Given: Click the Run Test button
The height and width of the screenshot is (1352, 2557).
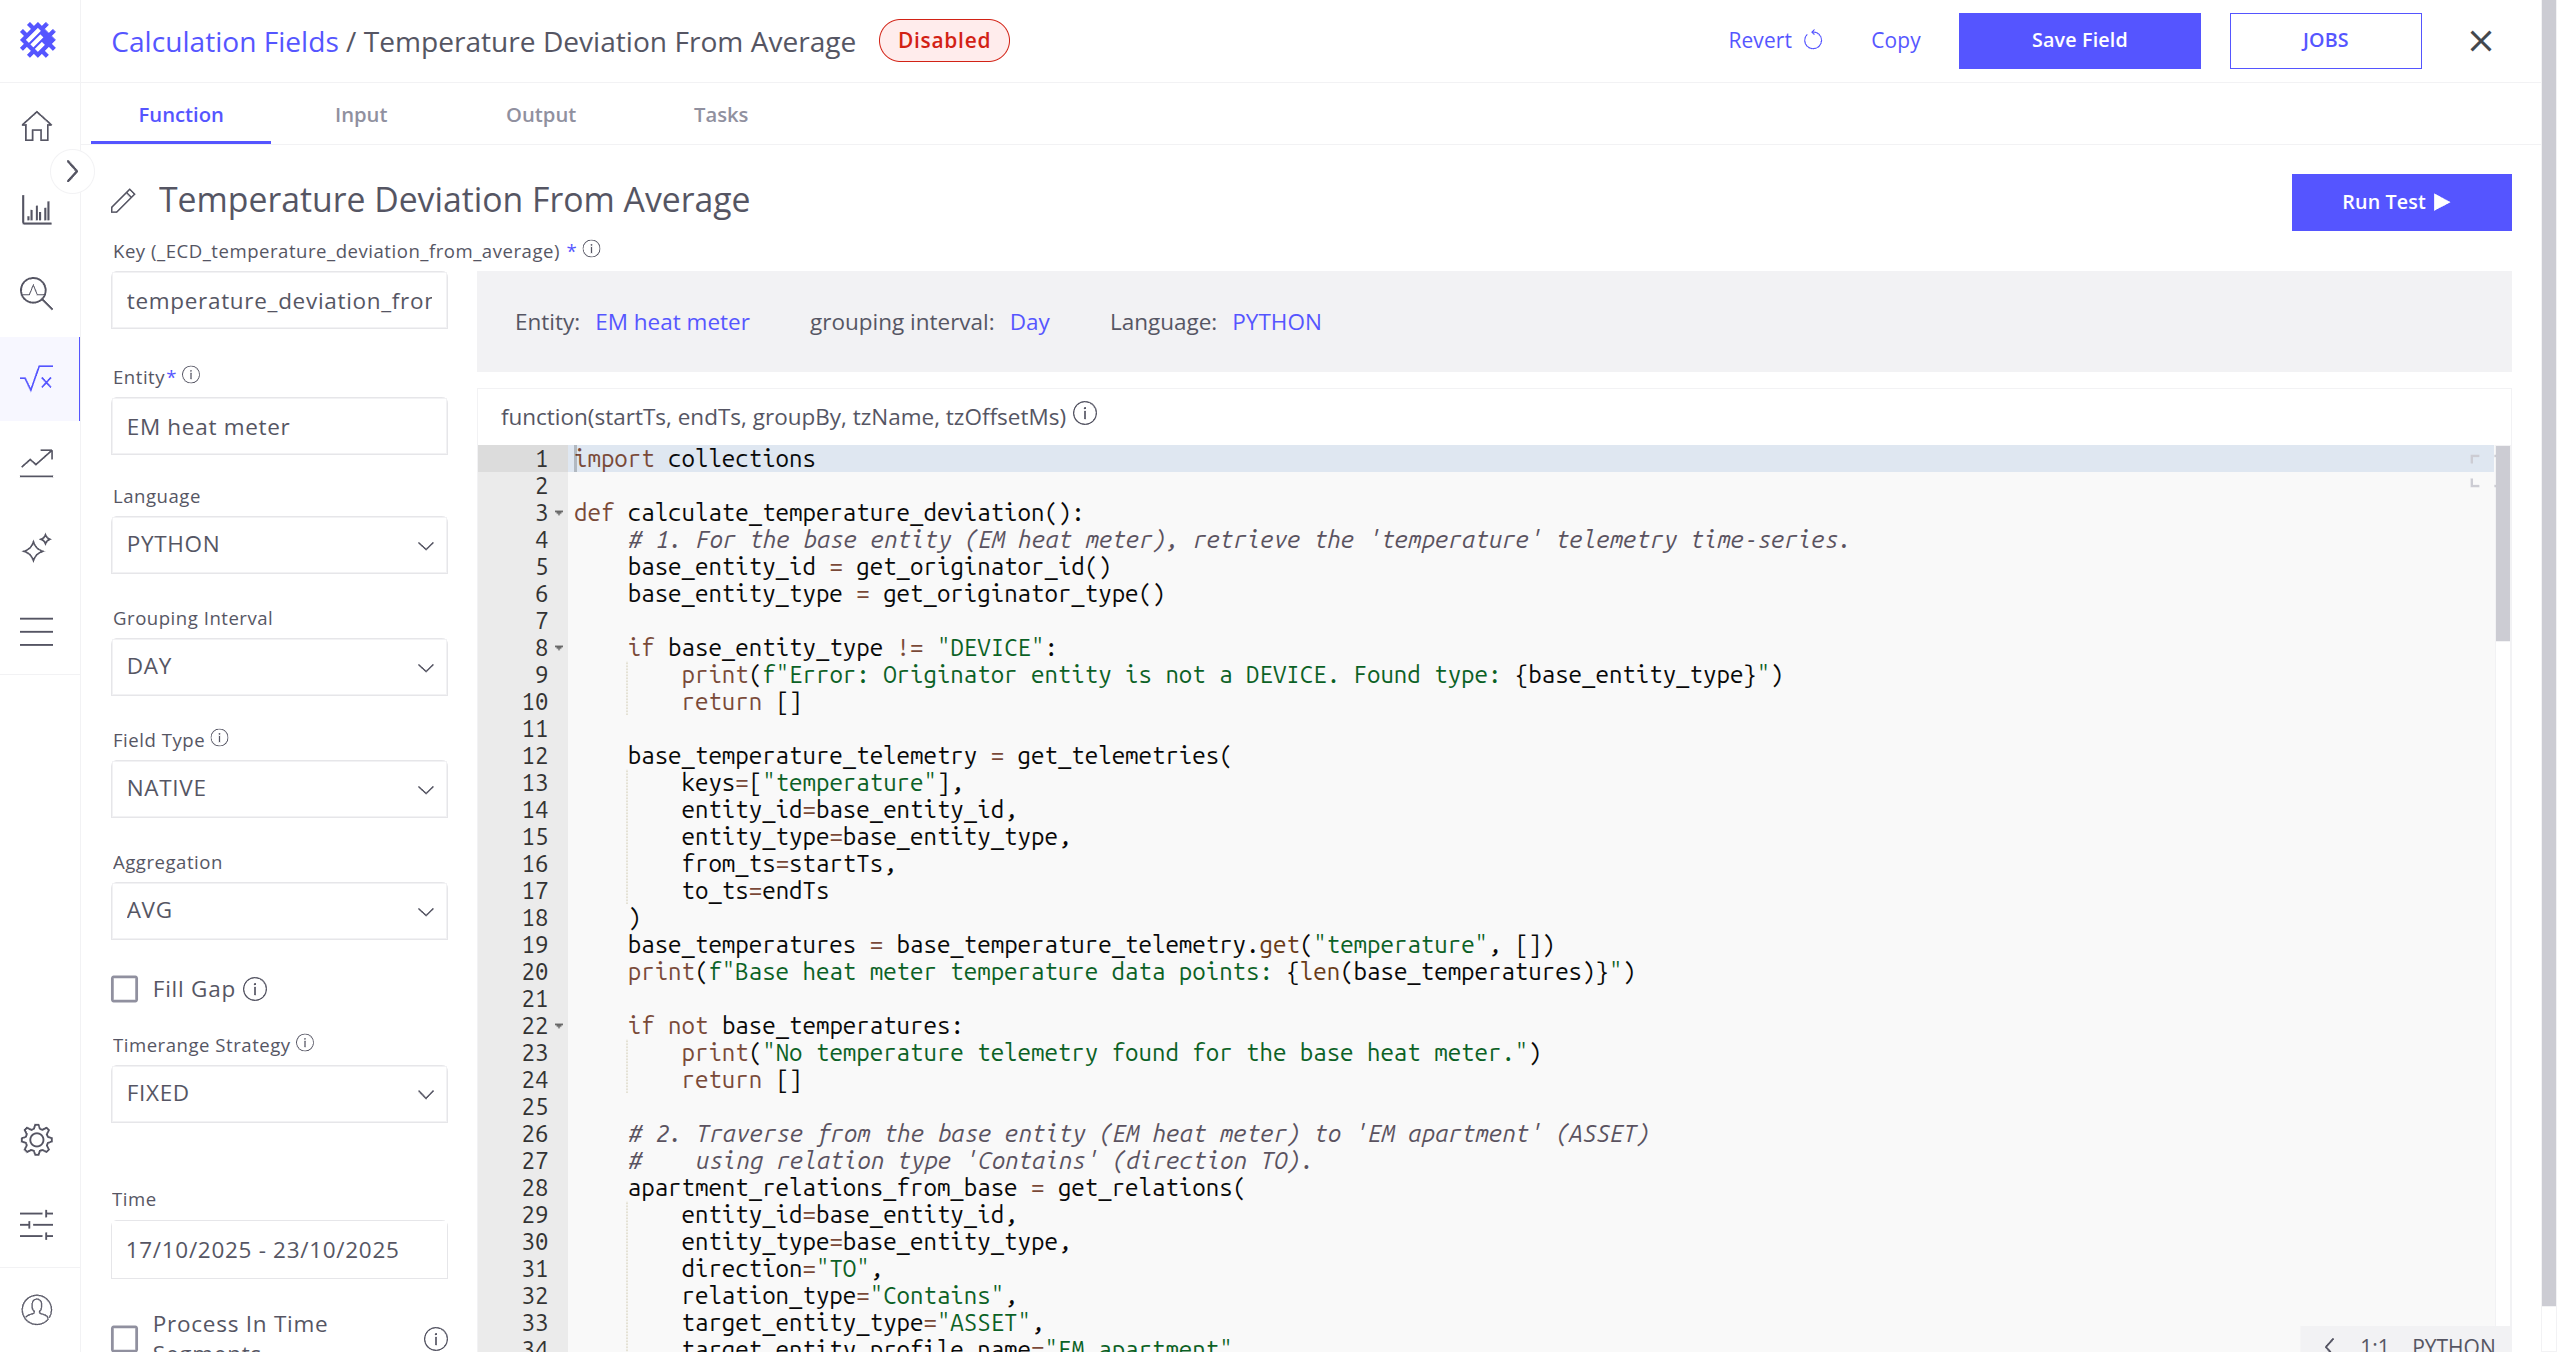Looking at the screenshot, I should click(x=2400, y=202).
